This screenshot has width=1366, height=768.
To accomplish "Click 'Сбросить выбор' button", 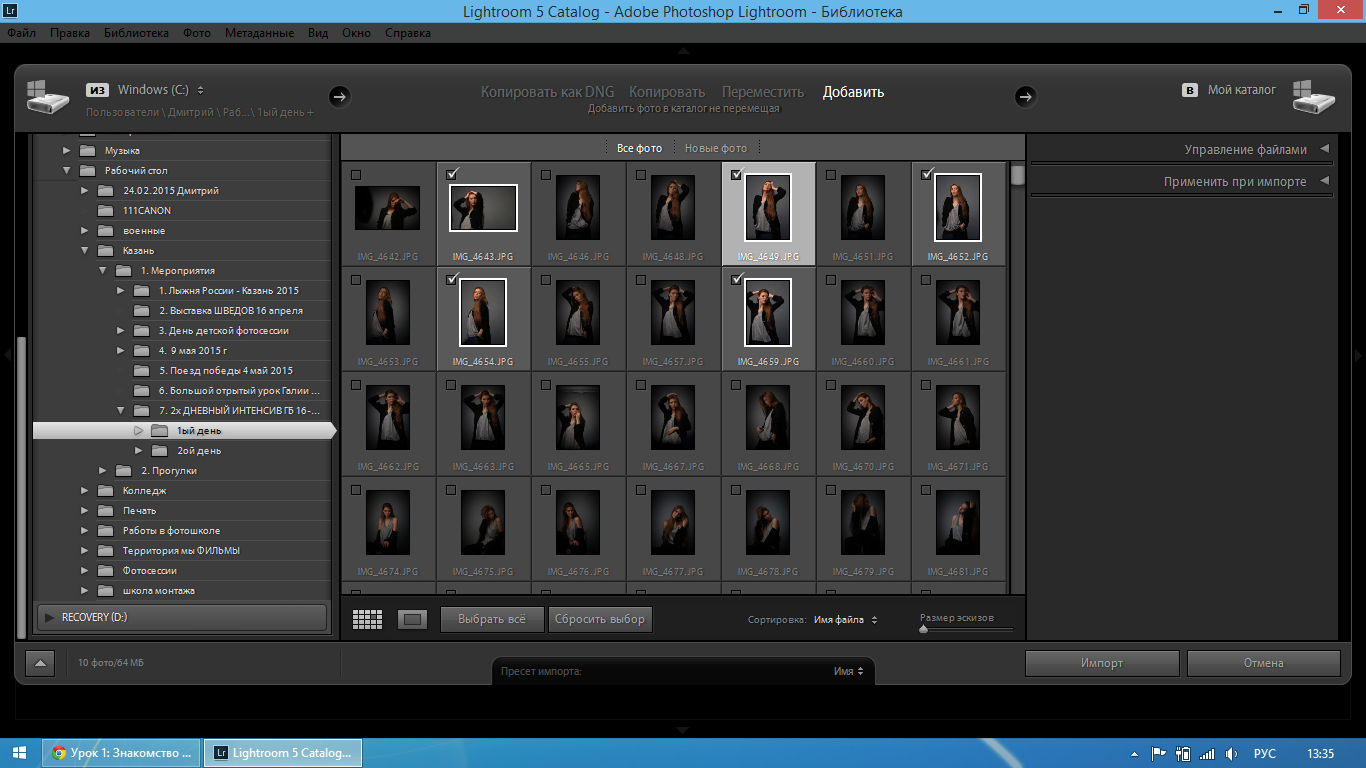I will click(600, 619).
